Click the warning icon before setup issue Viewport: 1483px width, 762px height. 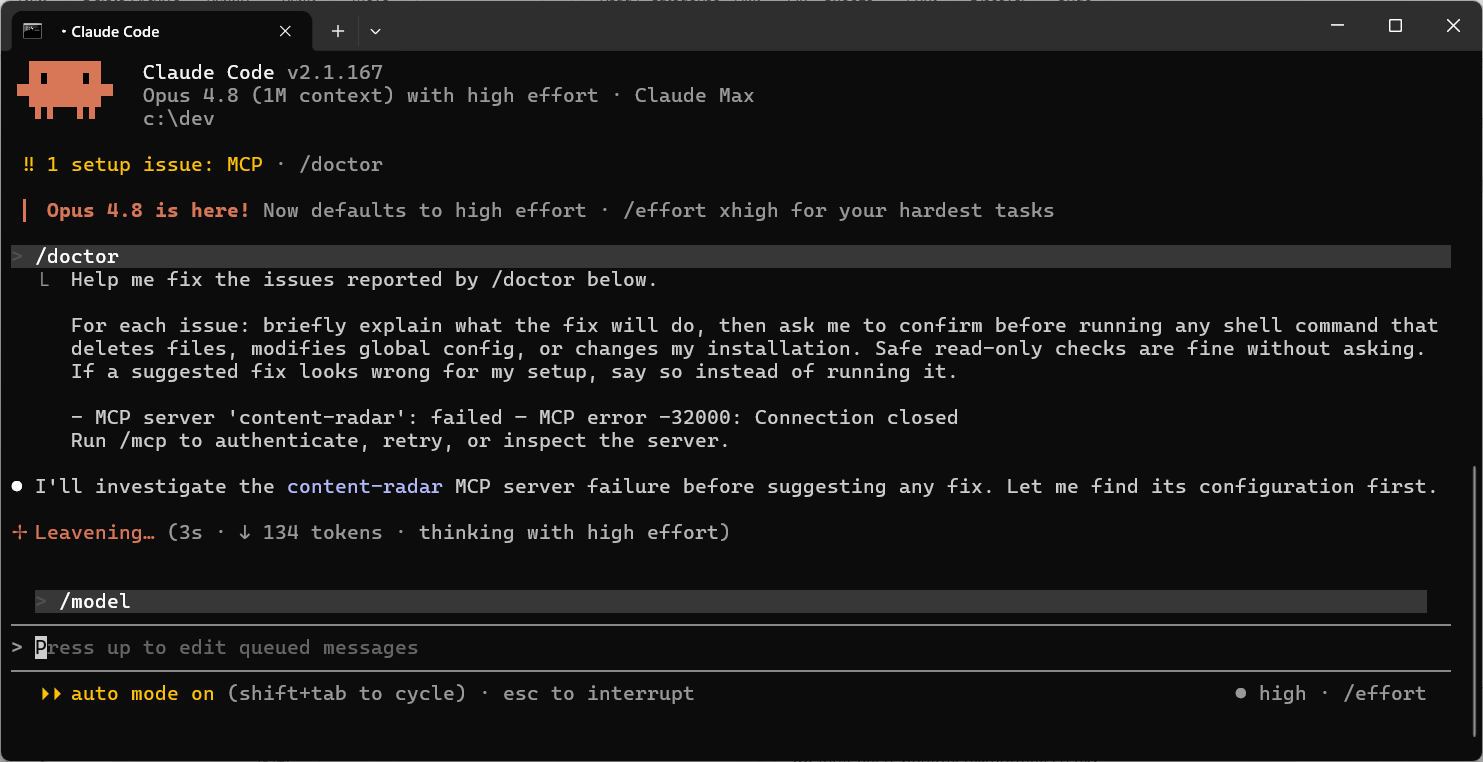pyautogui.click(x=29, y=164)
